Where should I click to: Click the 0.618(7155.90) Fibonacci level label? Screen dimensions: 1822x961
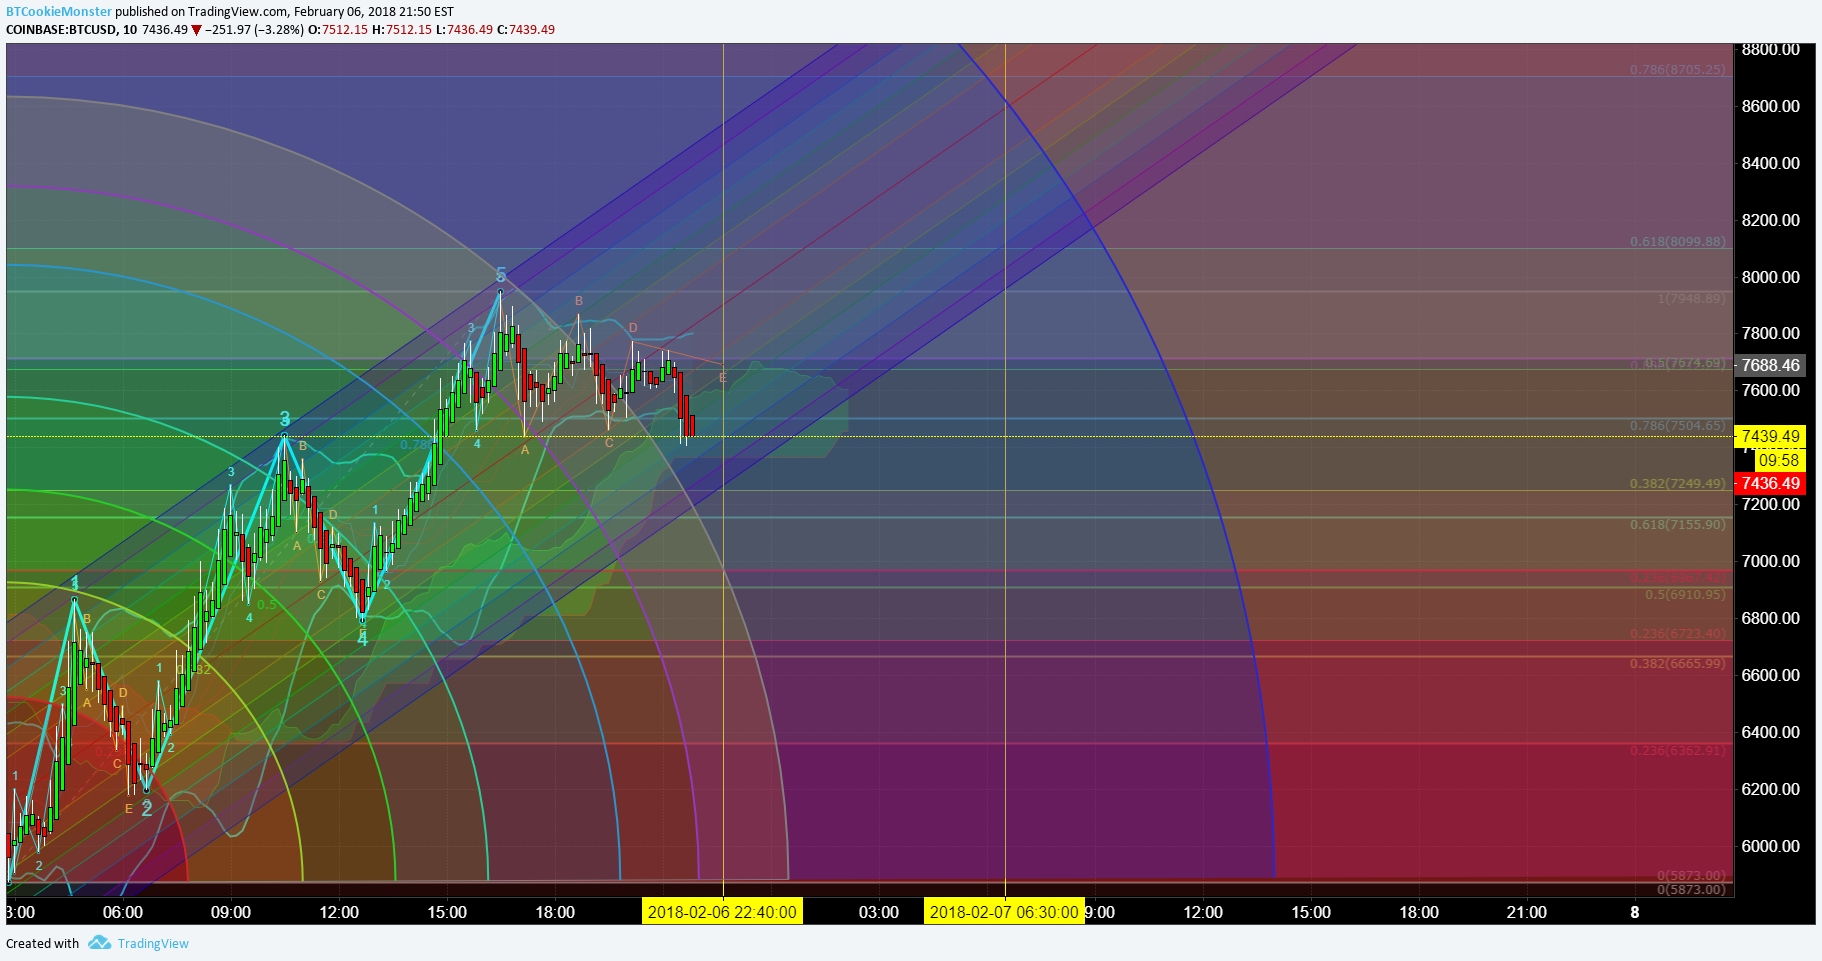point(1677,524)
